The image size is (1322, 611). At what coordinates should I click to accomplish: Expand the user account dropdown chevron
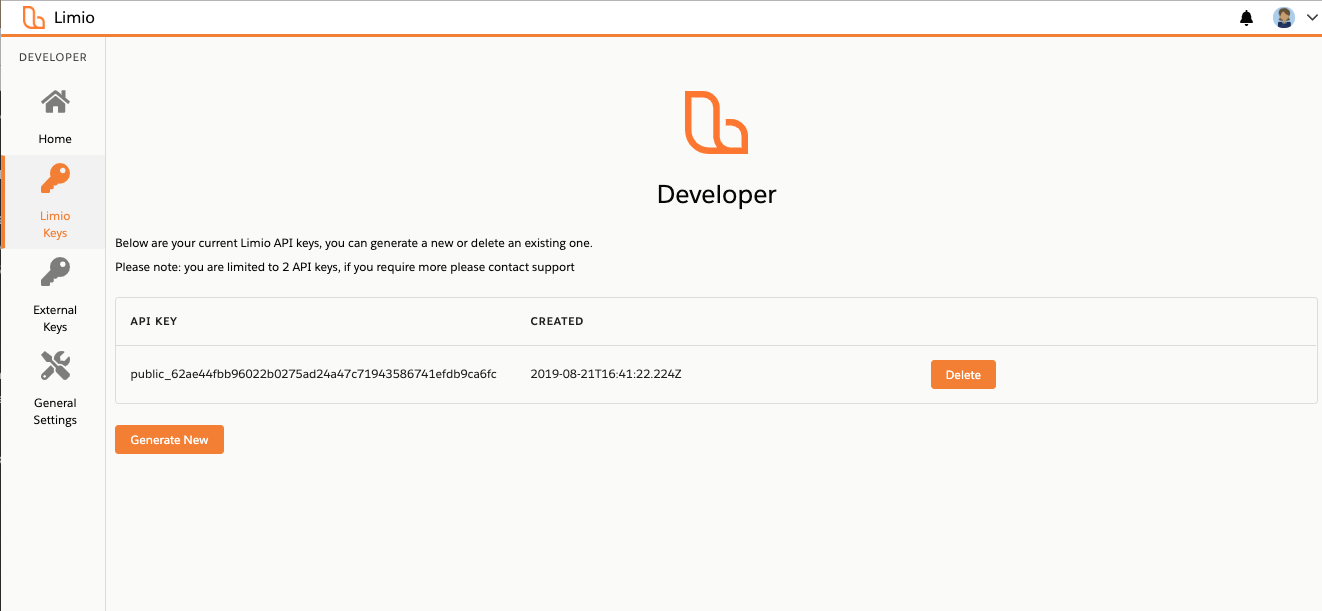pos(1312,17)
